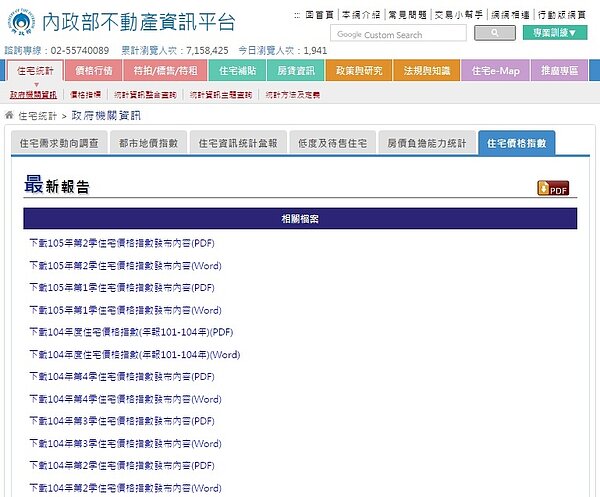600x497 pixels.
Task: Switch to the 住宅需求動向調查 tab
Action: (x=59, y=143)
